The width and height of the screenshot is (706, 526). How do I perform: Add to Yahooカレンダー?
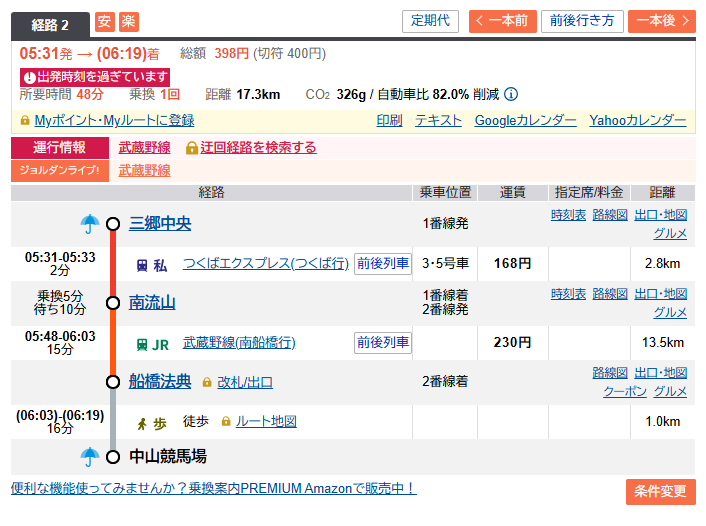[x=638, y=120]
